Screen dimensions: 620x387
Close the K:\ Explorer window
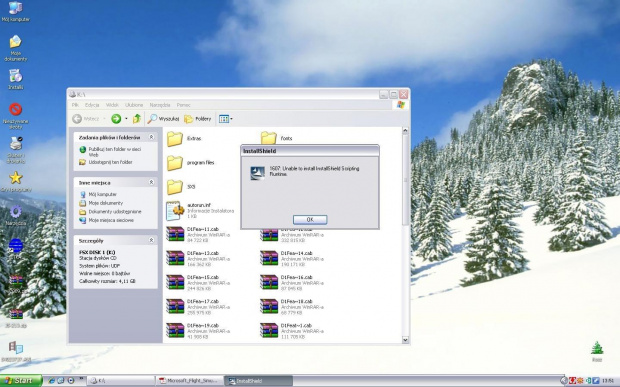tap(403, 94)
